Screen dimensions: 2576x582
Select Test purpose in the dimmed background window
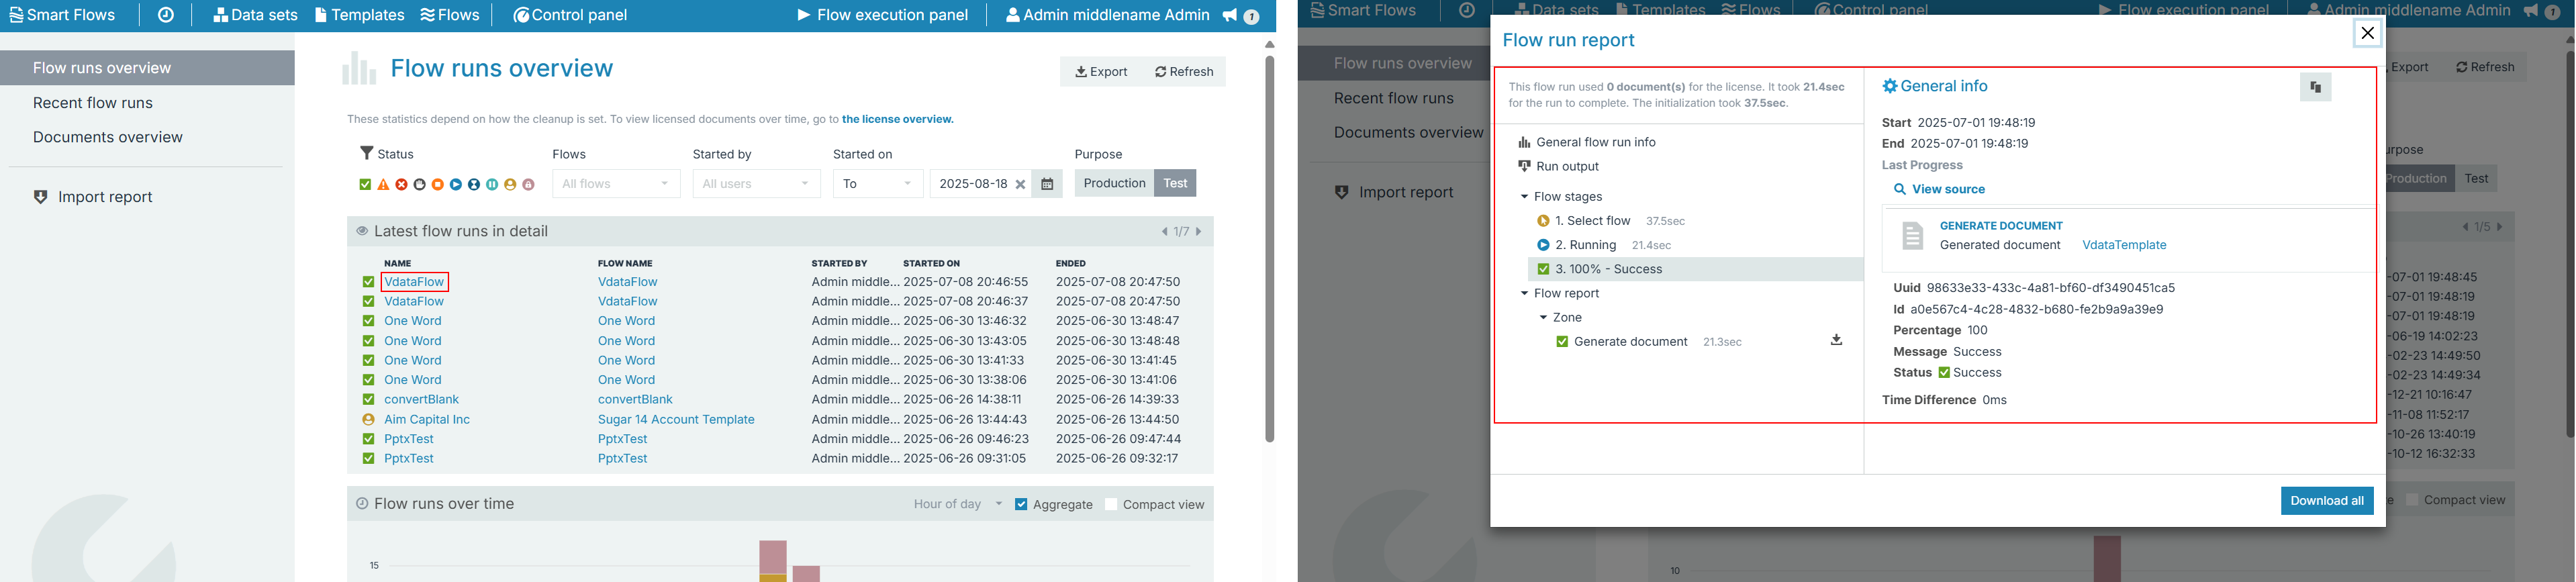coord(2476,178)
